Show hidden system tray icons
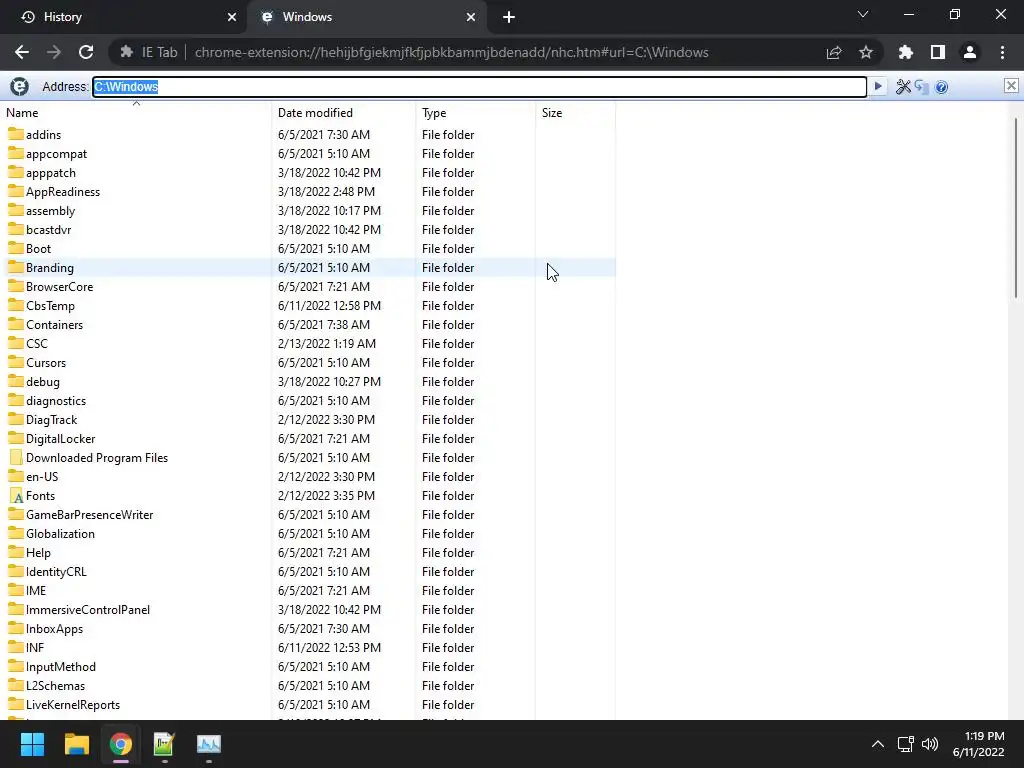 pos(878,744)
